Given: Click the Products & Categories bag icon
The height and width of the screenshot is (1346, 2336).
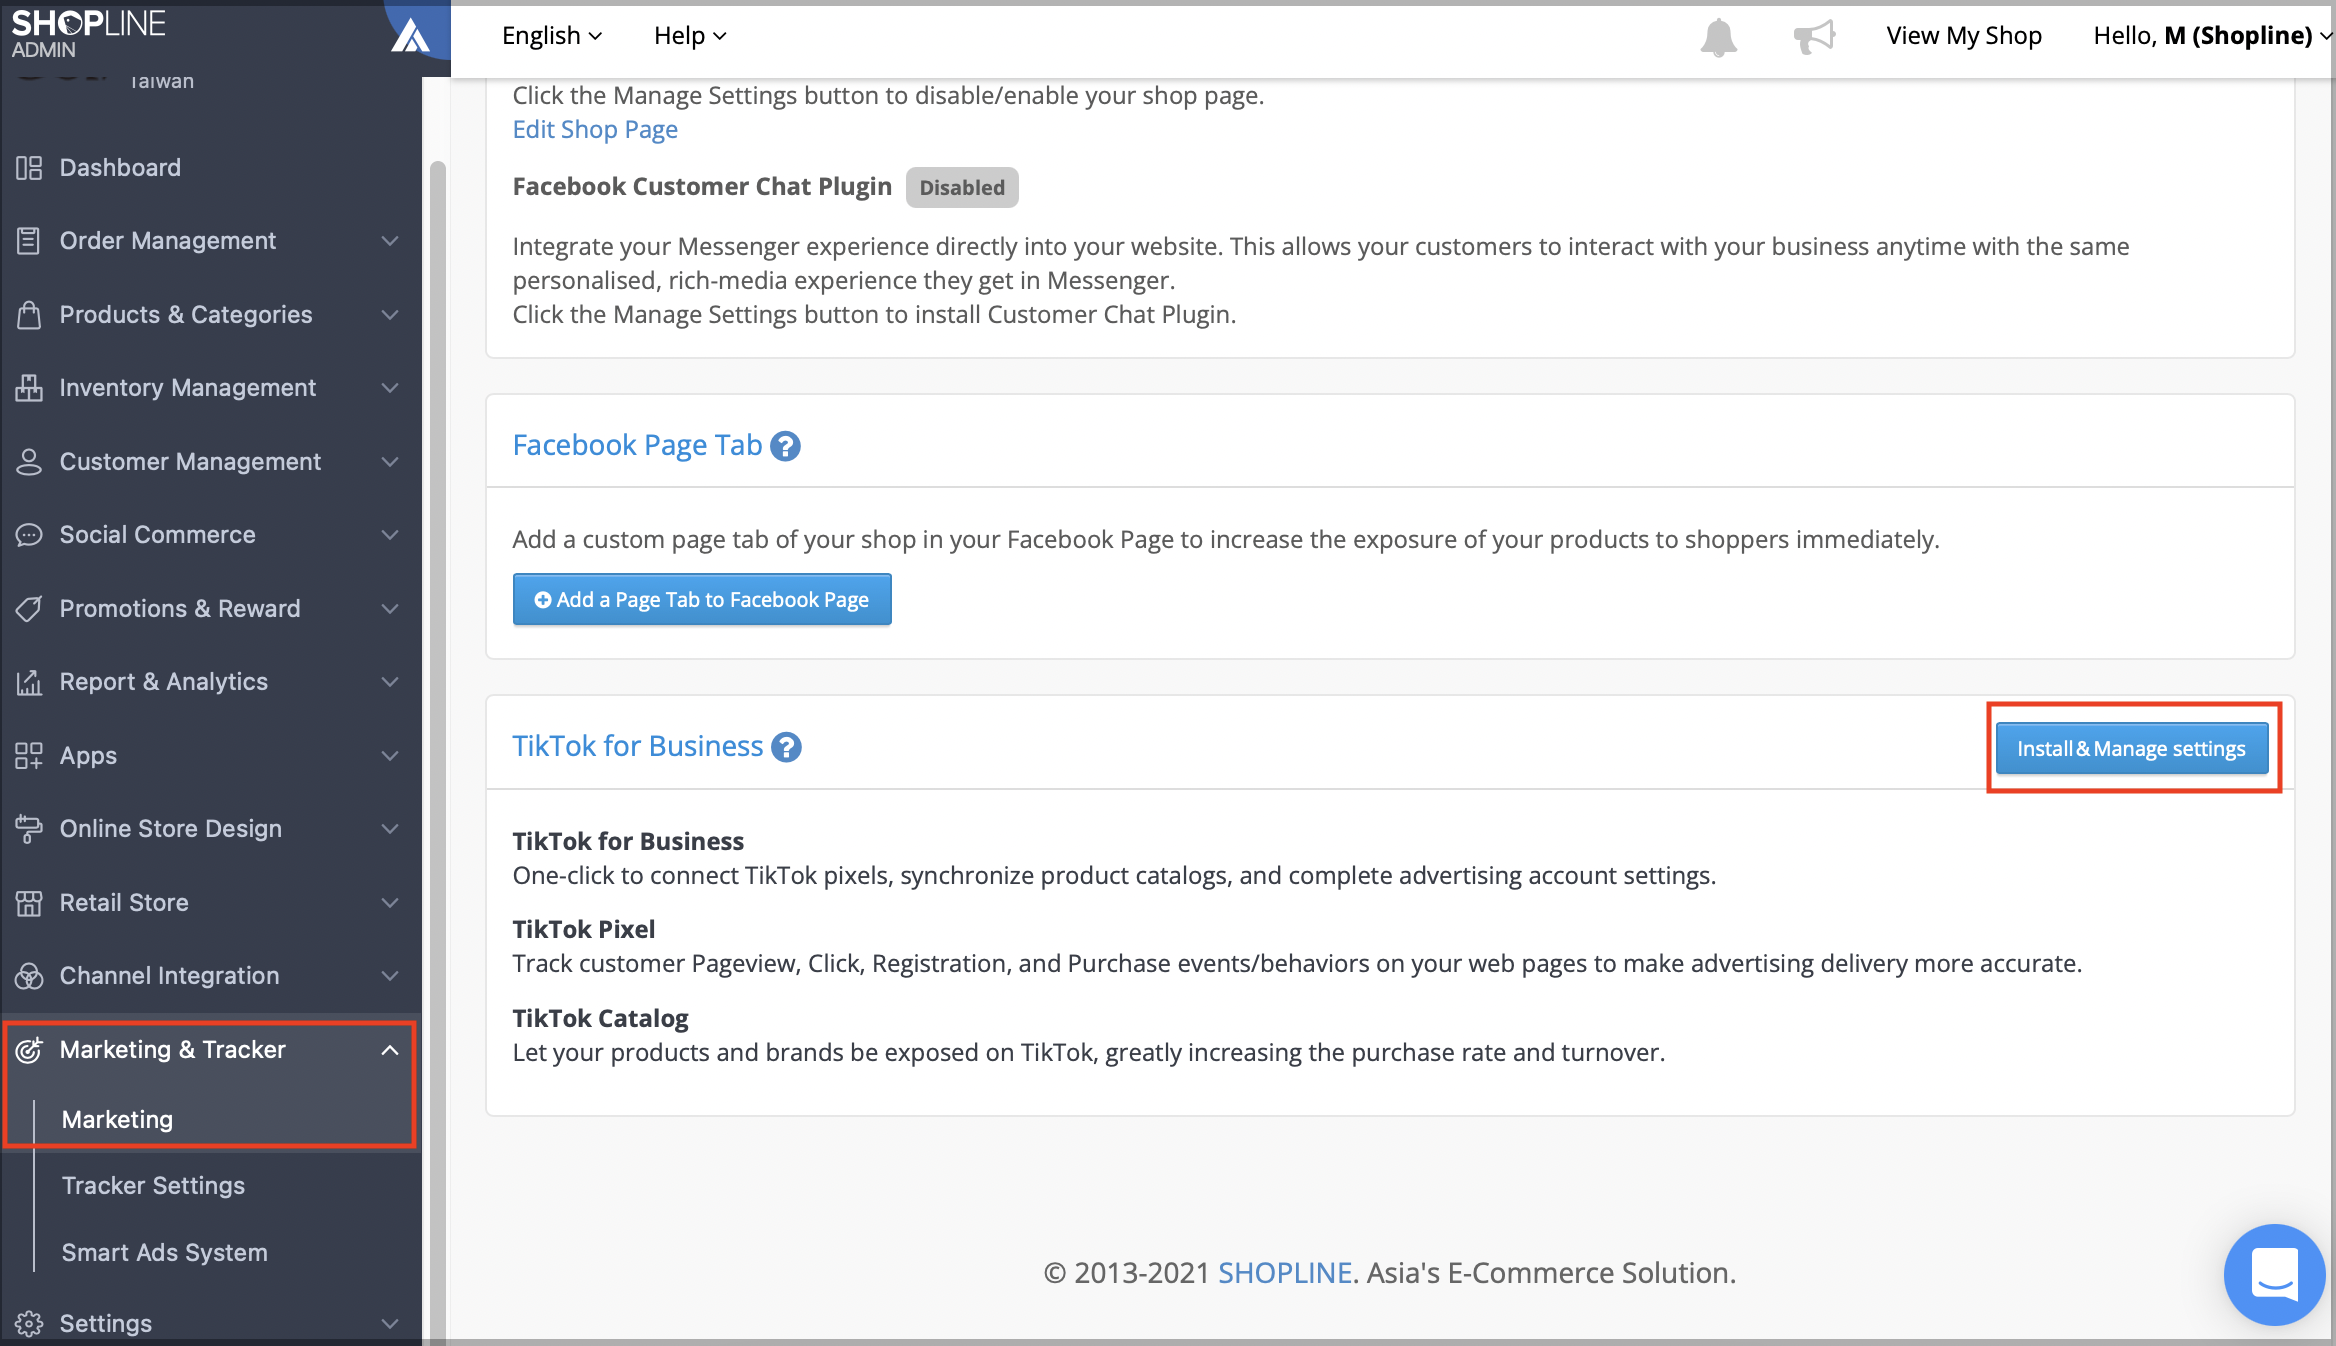Looking at the screenshot, I should pyautogui.click(x=29, y=314).
